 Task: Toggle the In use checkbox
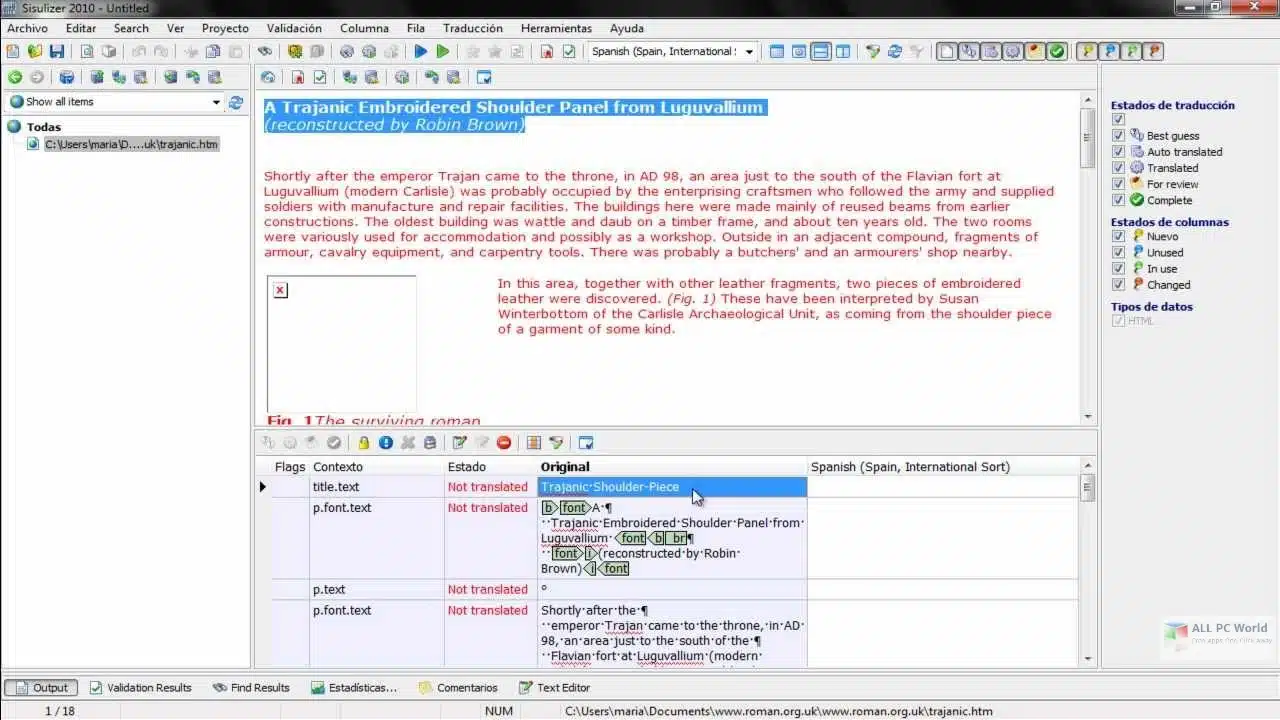pyautogui.click(x=1119, y=268)
